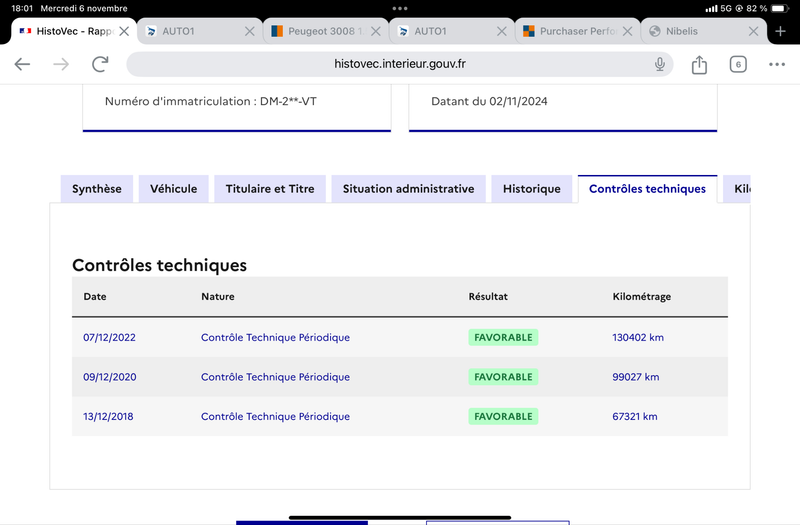
Task: Open the Synthèse section tab
Action: pyautogui.click(x=97, y=189)
